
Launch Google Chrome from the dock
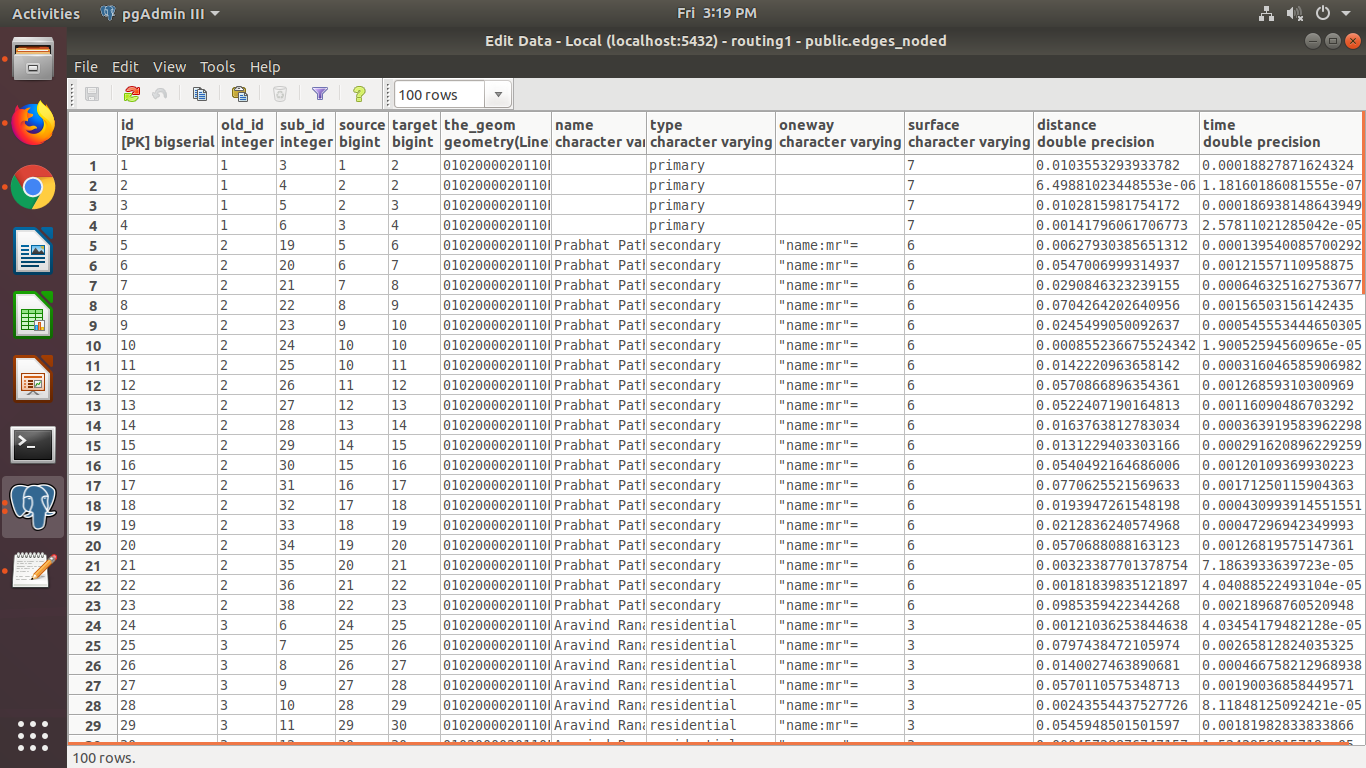click(x=33, y=187)
